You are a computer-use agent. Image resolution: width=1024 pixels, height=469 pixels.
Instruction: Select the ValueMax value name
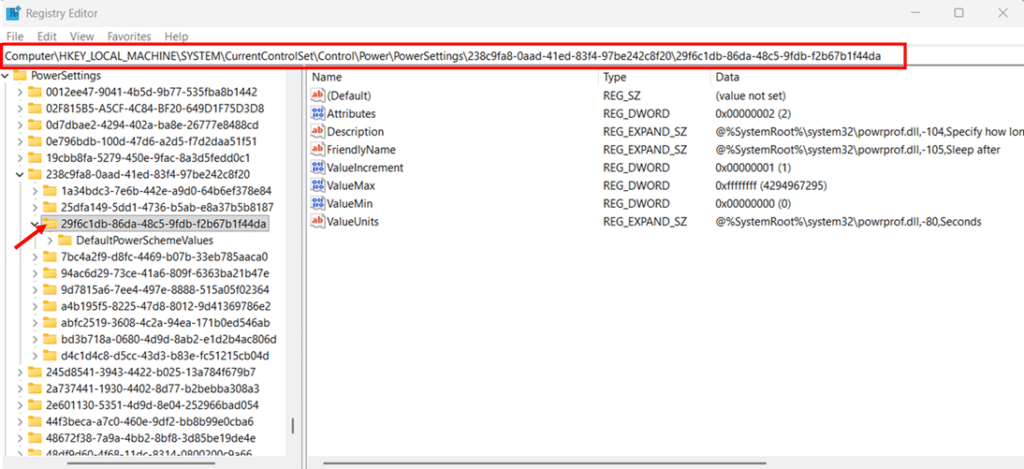(352, 186)
